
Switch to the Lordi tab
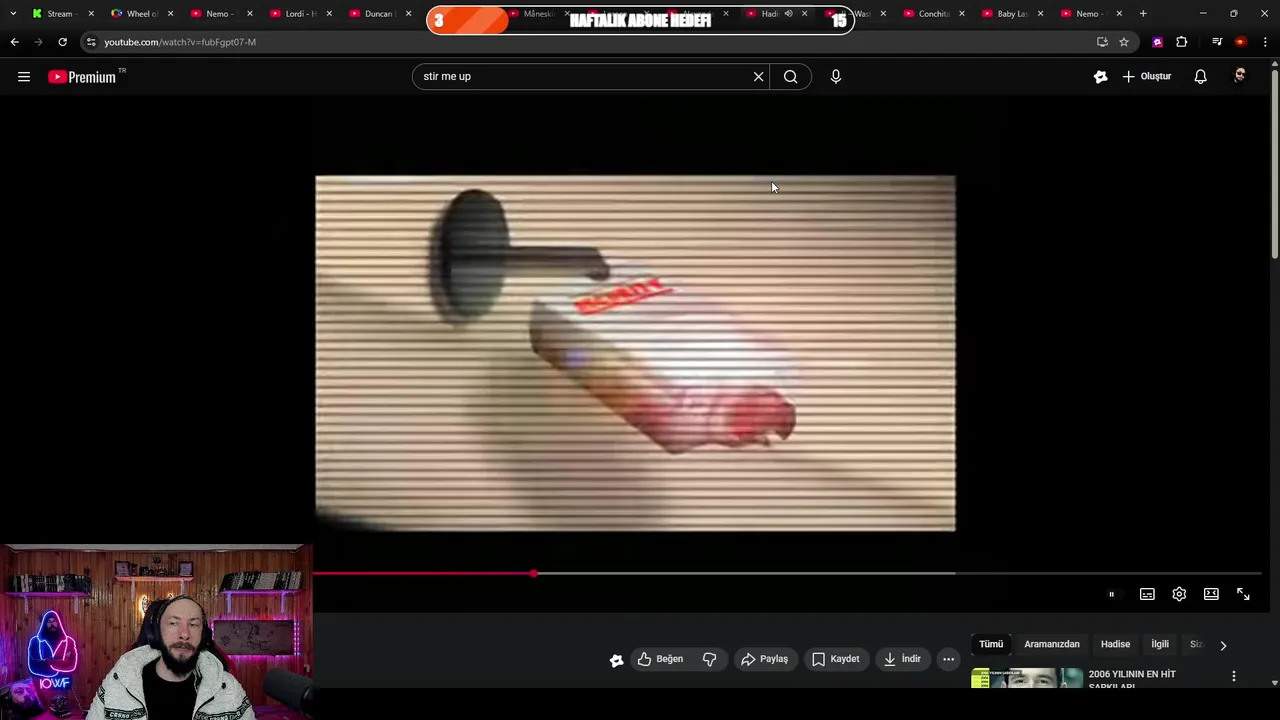coord(298,14)
